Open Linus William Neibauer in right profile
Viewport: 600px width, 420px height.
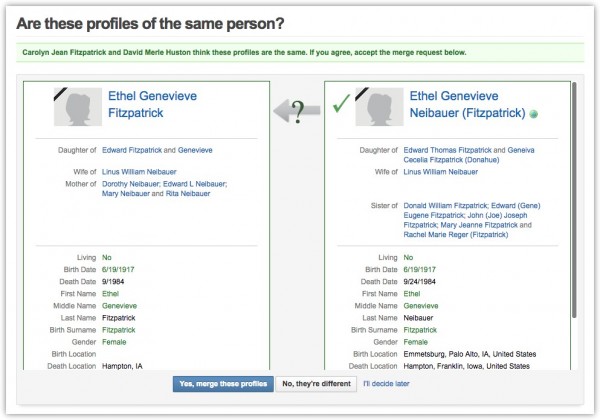tap(440, 172)
